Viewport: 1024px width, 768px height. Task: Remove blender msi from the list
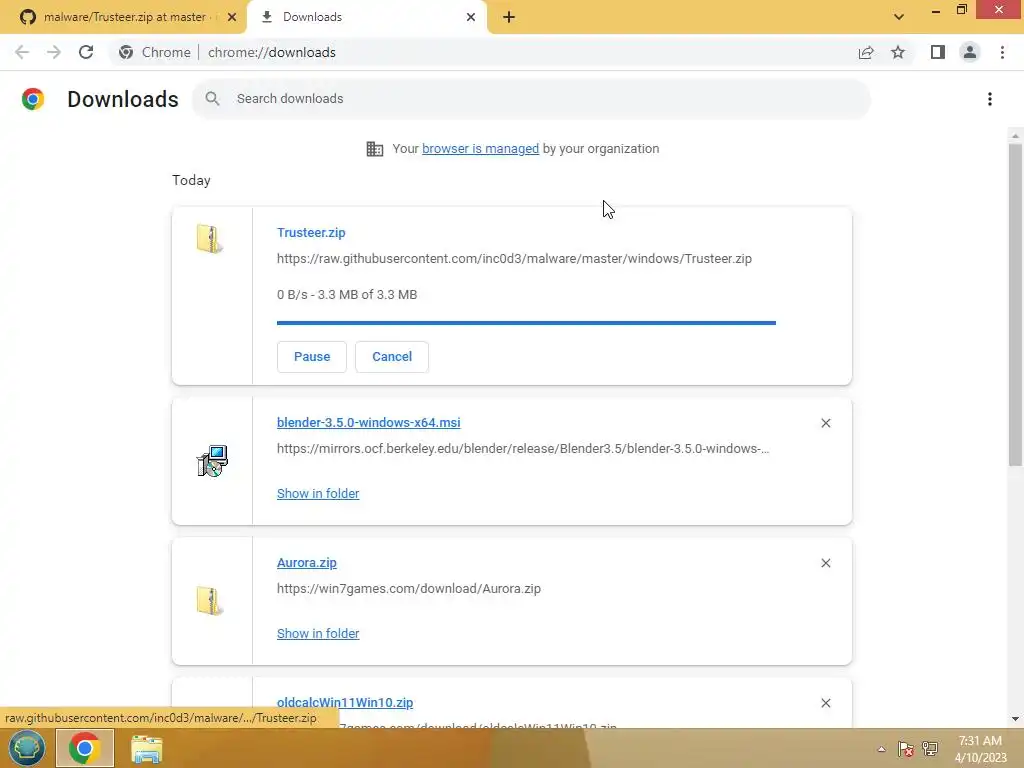tap(825, 423)
